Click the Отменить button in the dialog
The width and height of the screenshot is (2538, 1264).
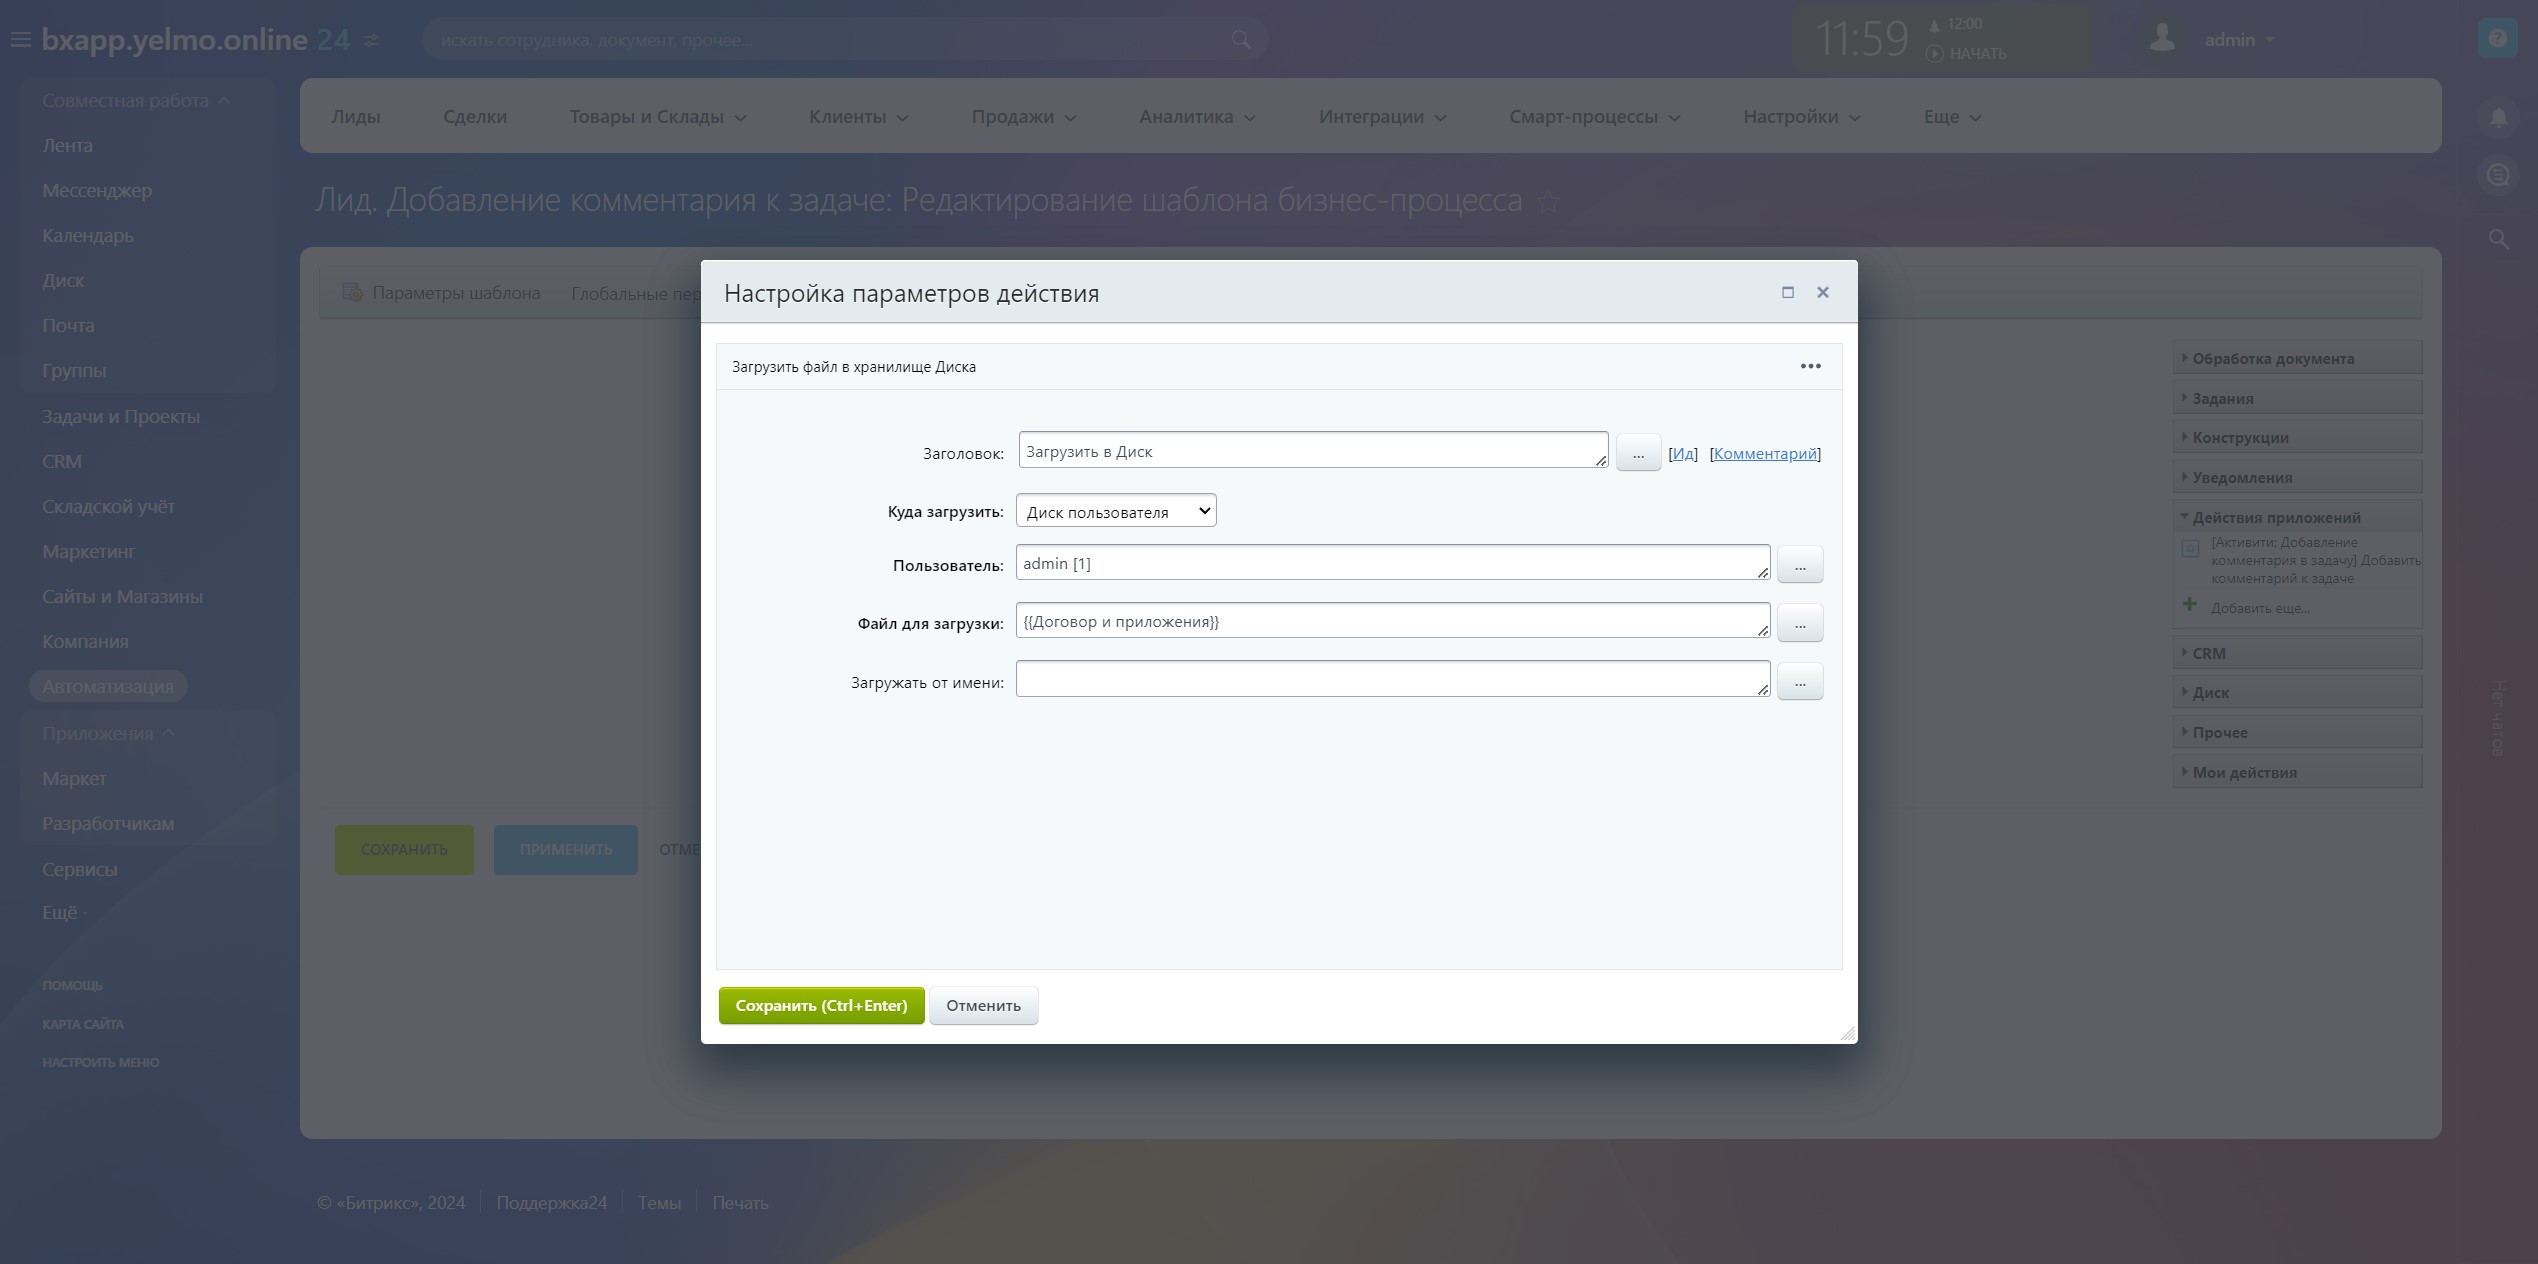[983, 1005]
